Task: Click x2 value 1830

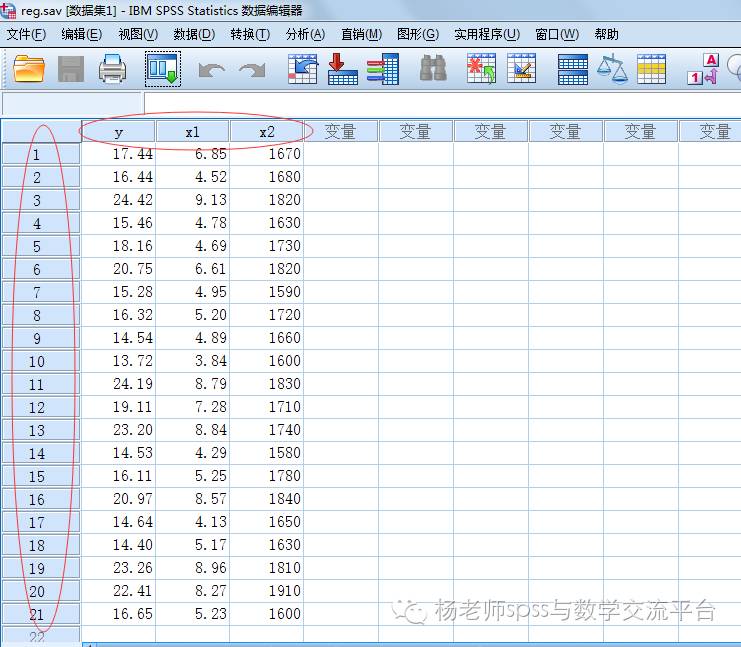Action: click(267, 384)
